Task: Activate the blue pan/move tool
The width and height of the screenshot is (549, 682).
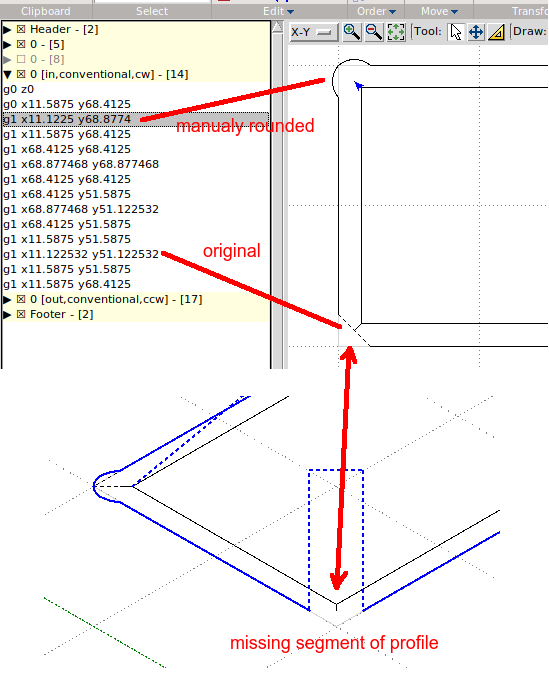Action: (x=476, y=32)
